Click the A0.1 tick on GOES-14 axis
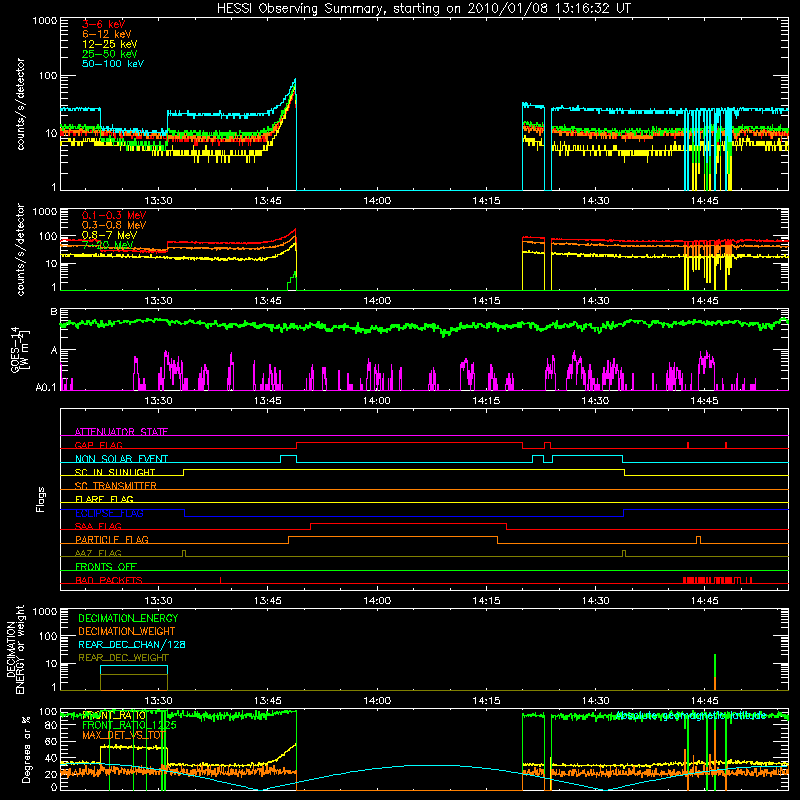Screen dimensions: 800x800 (x=46, y=388)
